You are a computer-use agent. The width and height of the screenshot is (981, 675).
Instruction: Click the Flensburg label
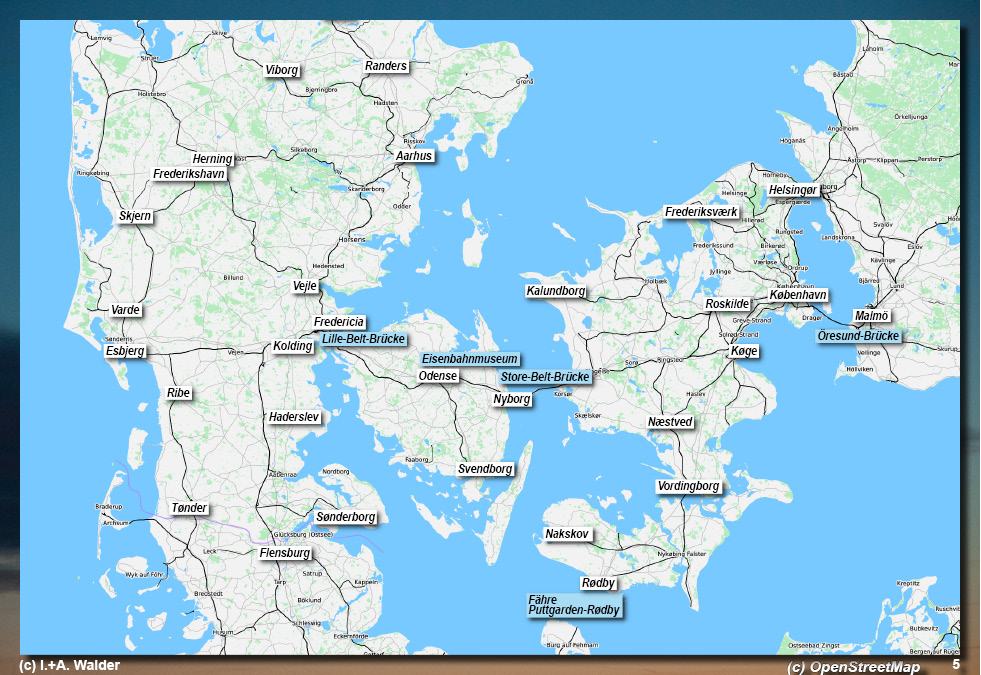pyautogui.click(x=285, y=553)
